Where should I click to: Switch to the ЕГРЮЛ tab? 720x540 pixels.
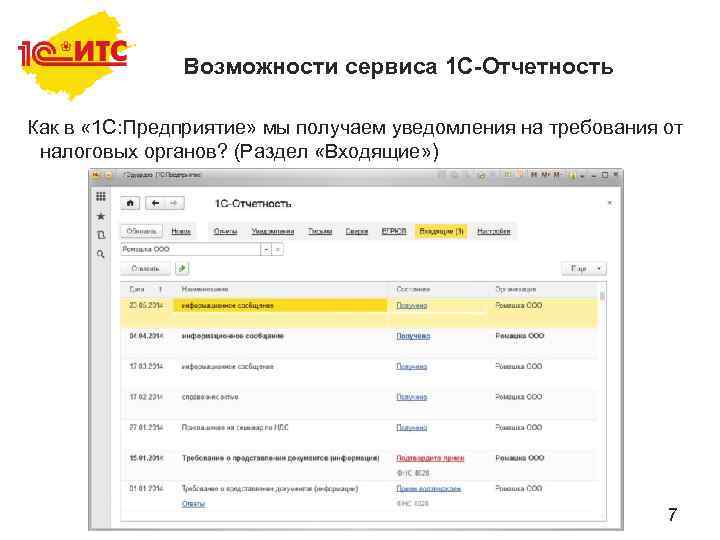pyautogui.click(x=394, y=231)
